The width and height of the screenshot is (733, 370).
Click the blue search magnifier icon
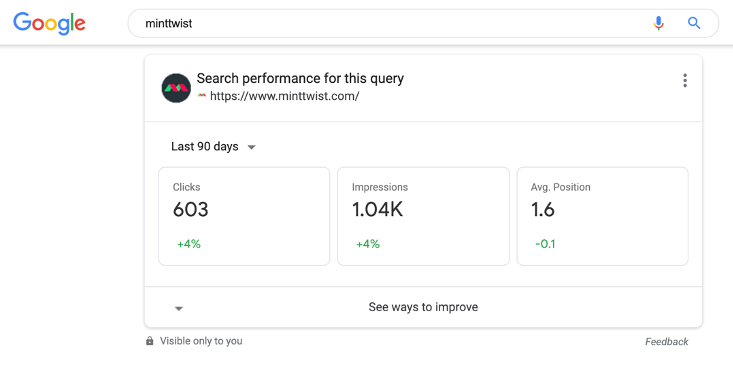coord(694,23)
